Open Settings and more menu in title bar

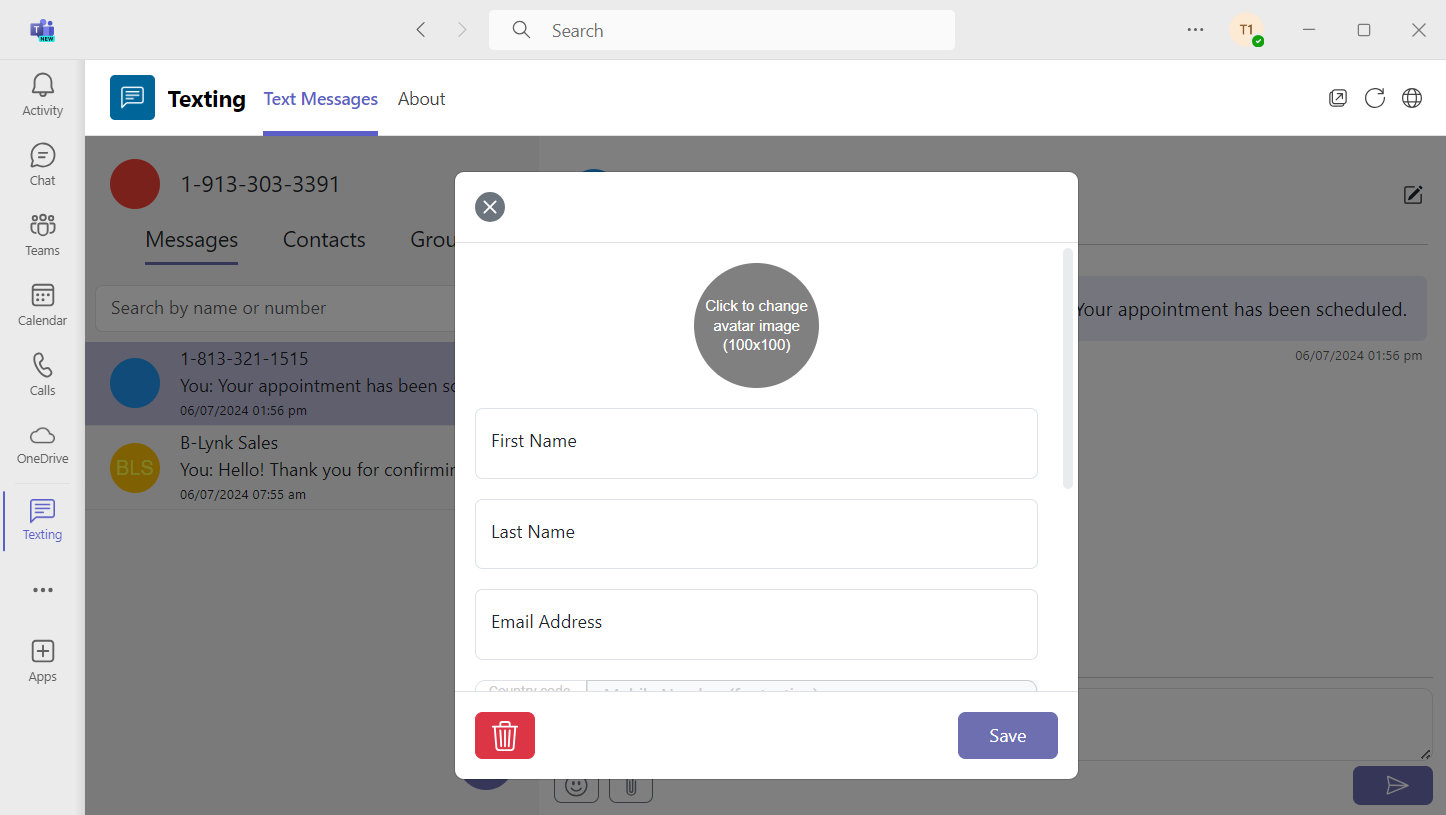pyautogui.click(x=1195, y=30)
